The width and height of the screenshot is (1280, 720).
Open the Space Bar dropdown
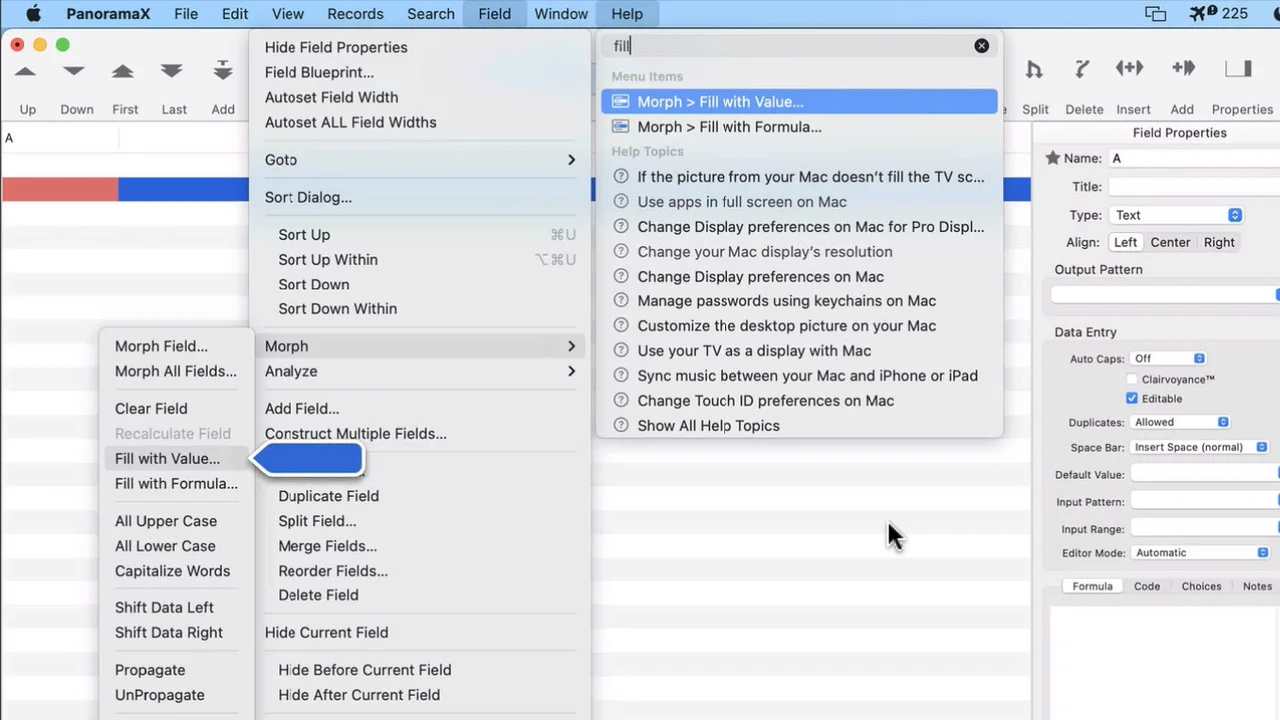coord(1200,447)
